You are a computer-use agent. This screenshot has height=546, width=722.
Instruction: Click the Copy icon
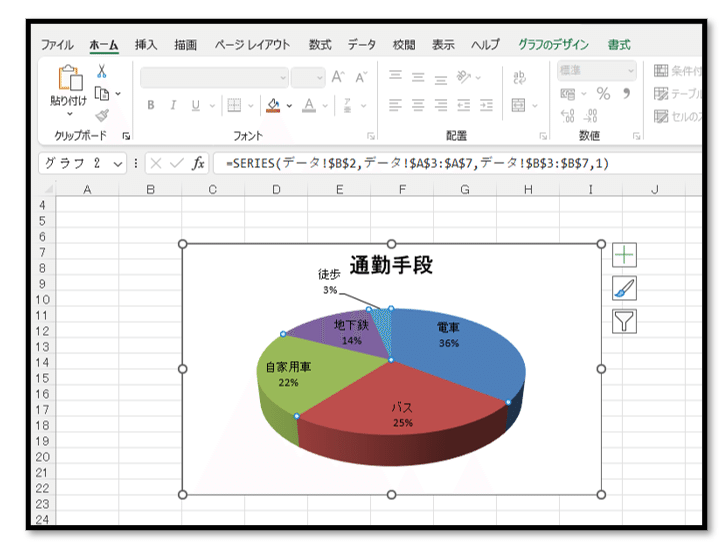point(102,93)
